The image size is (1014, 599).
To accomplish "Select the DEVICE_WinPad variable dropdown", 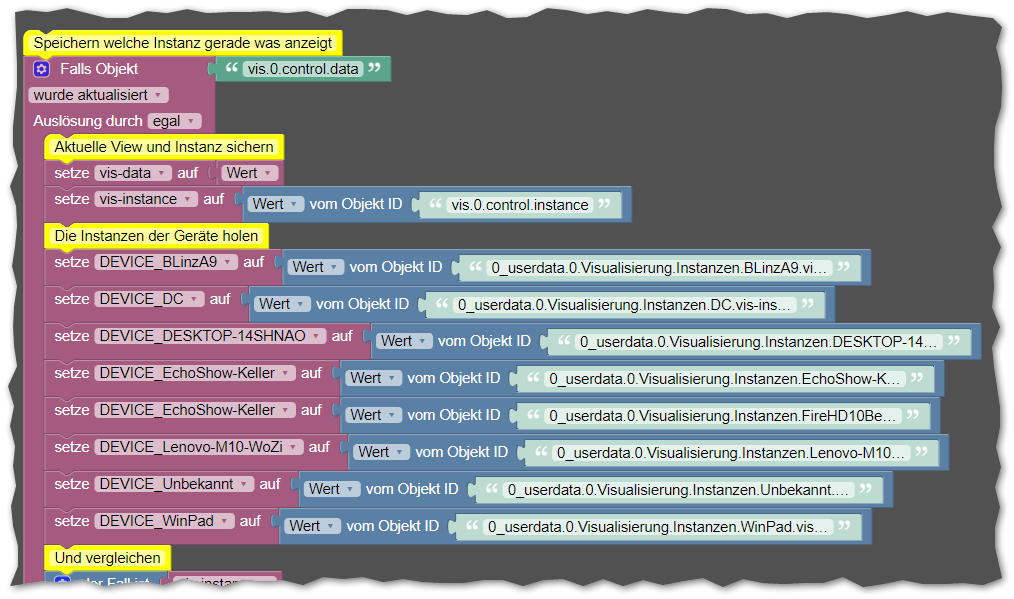I will click(164, 521).
